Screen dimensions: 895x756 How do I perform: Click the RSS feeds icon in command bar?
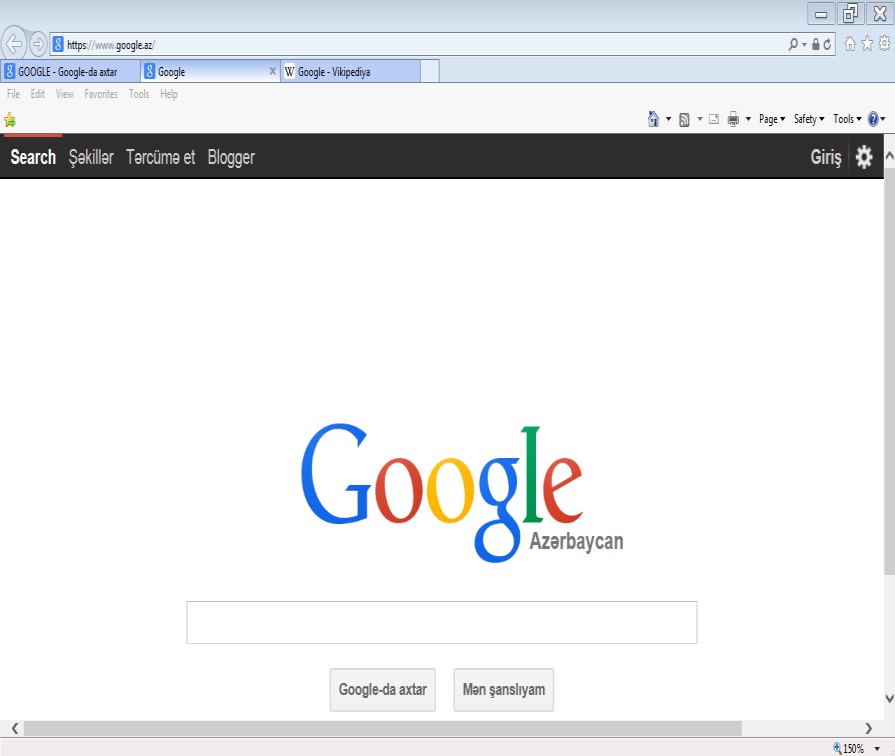(684, 119)
